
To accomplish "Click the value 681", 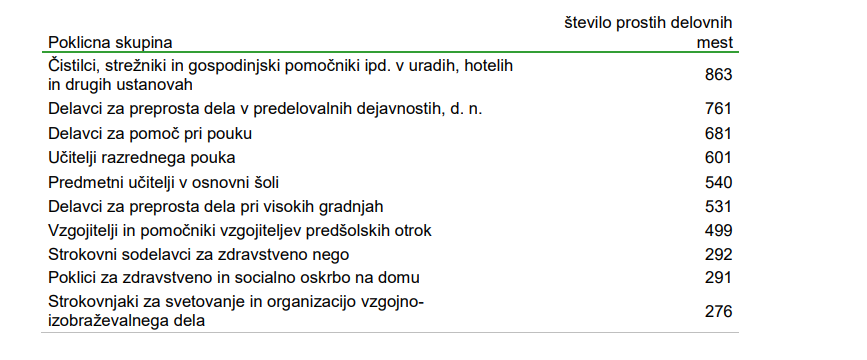I will tap(718, 134).
